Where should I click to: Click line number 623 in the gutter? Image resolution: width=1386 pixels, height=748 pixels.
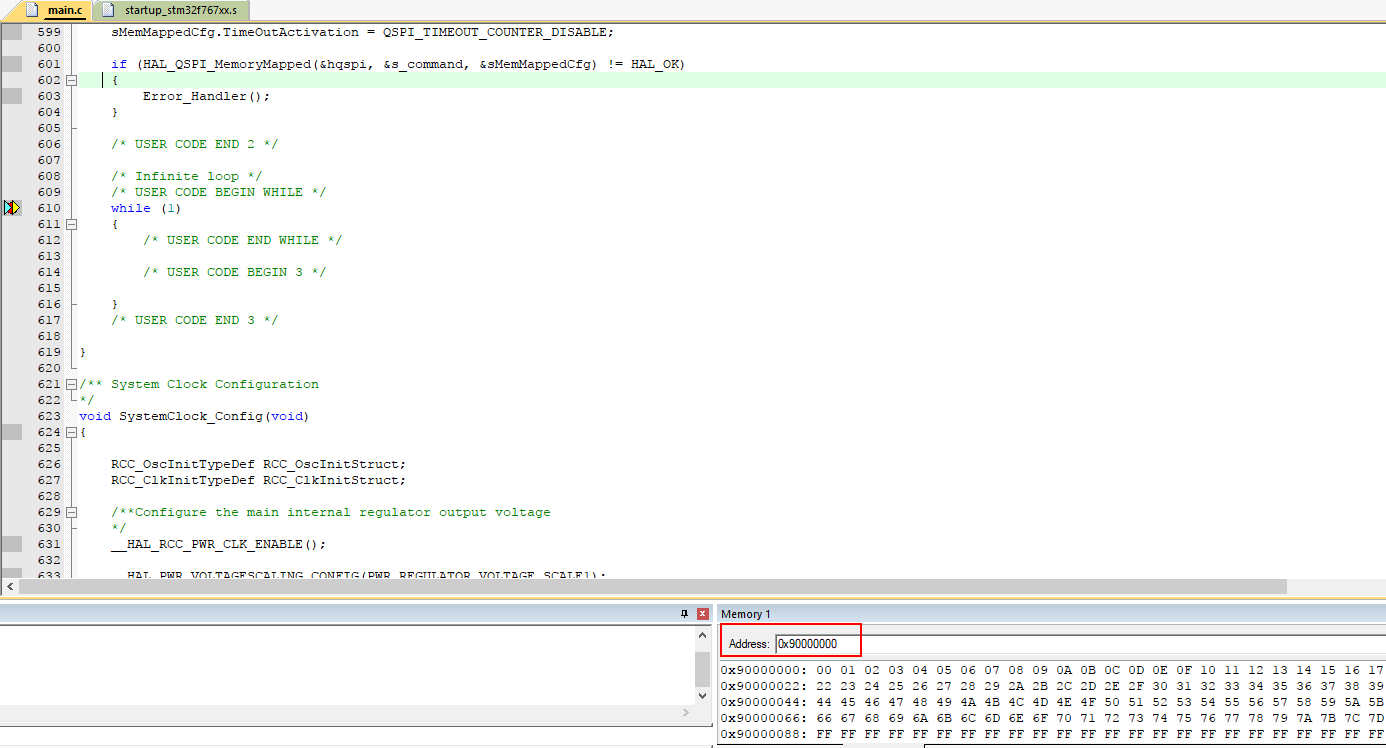click(49, 416)
